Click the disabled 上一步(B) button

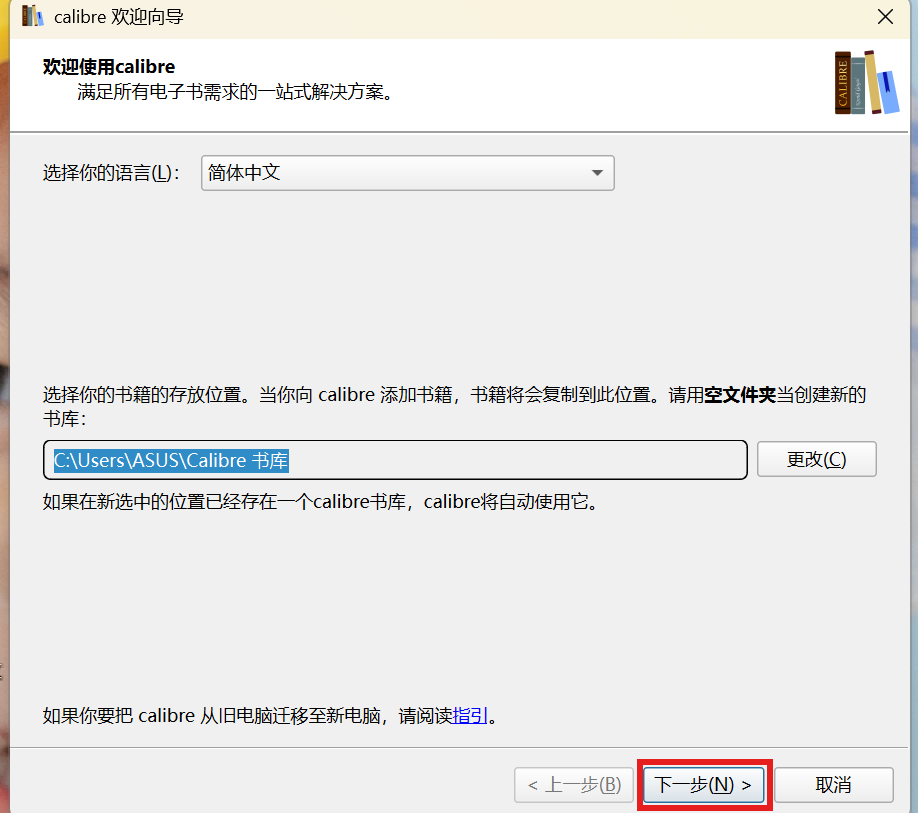(574, 784)
